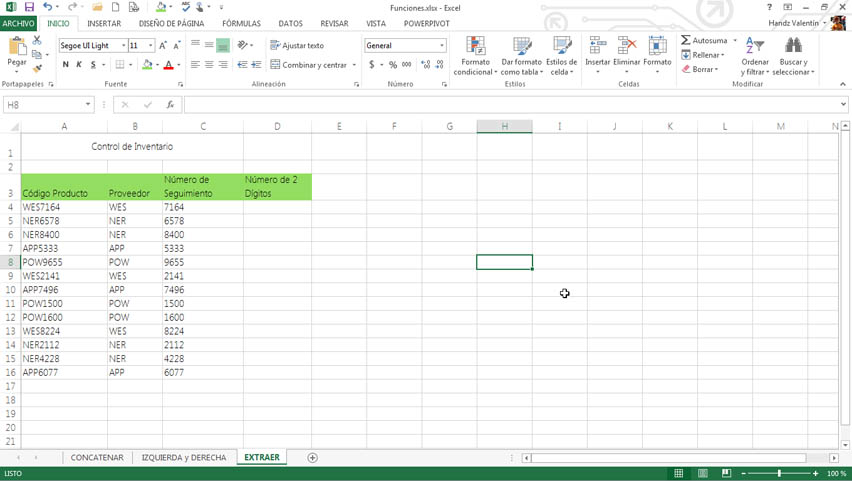Screen dimensions: 852x481
Task: Expand the font name dropdown
Action: point(124,46)
